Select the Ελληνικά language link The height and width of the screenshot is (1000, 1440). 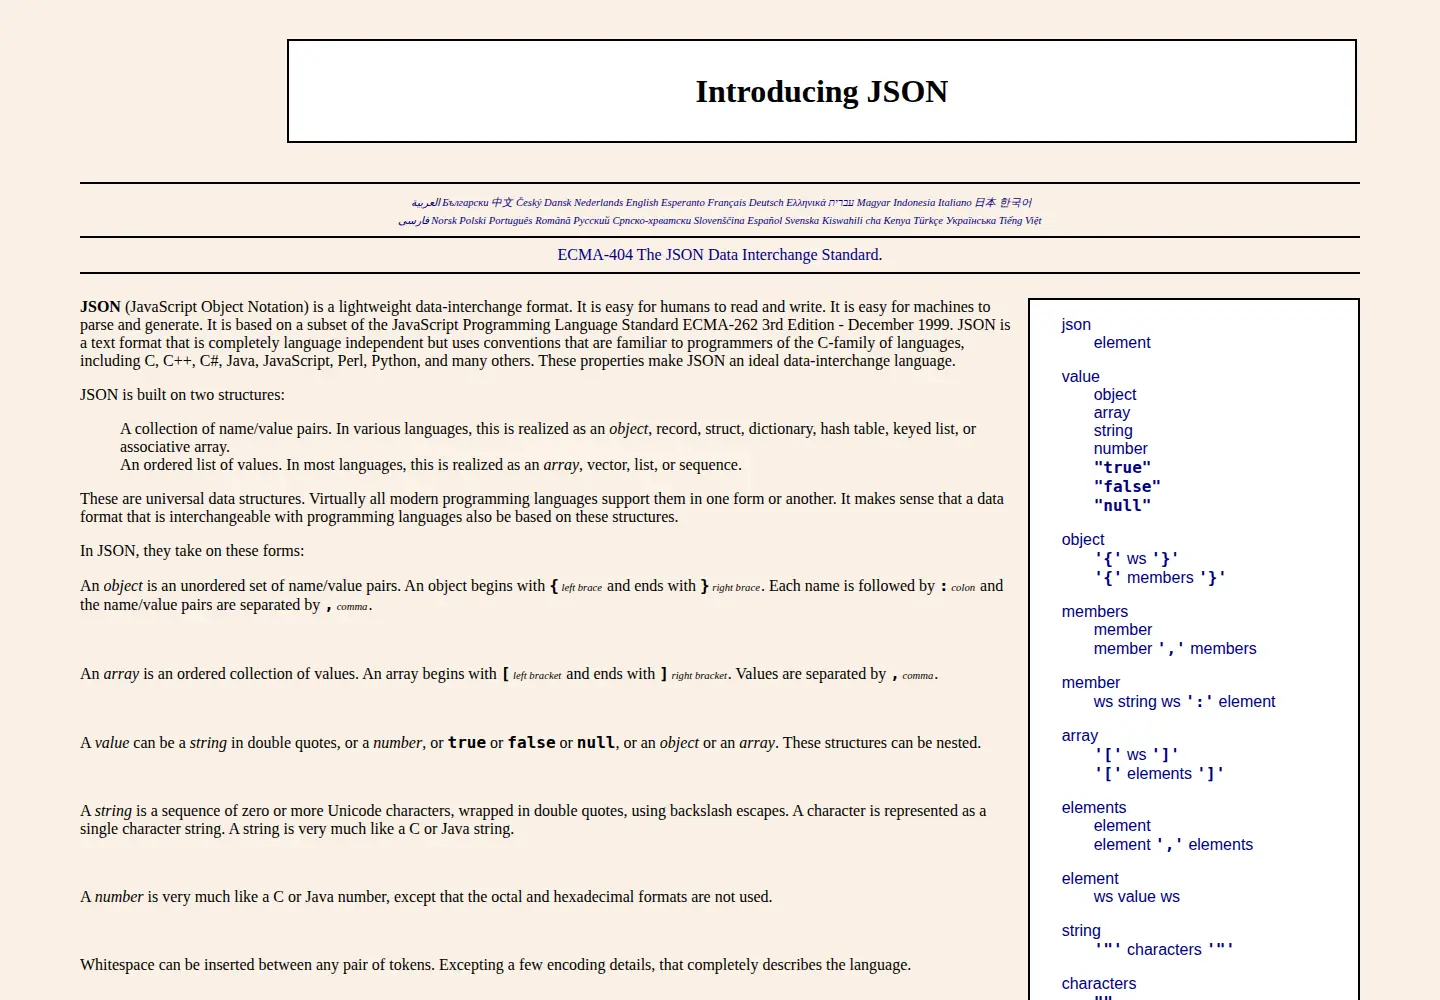click(x=806, y=202)
